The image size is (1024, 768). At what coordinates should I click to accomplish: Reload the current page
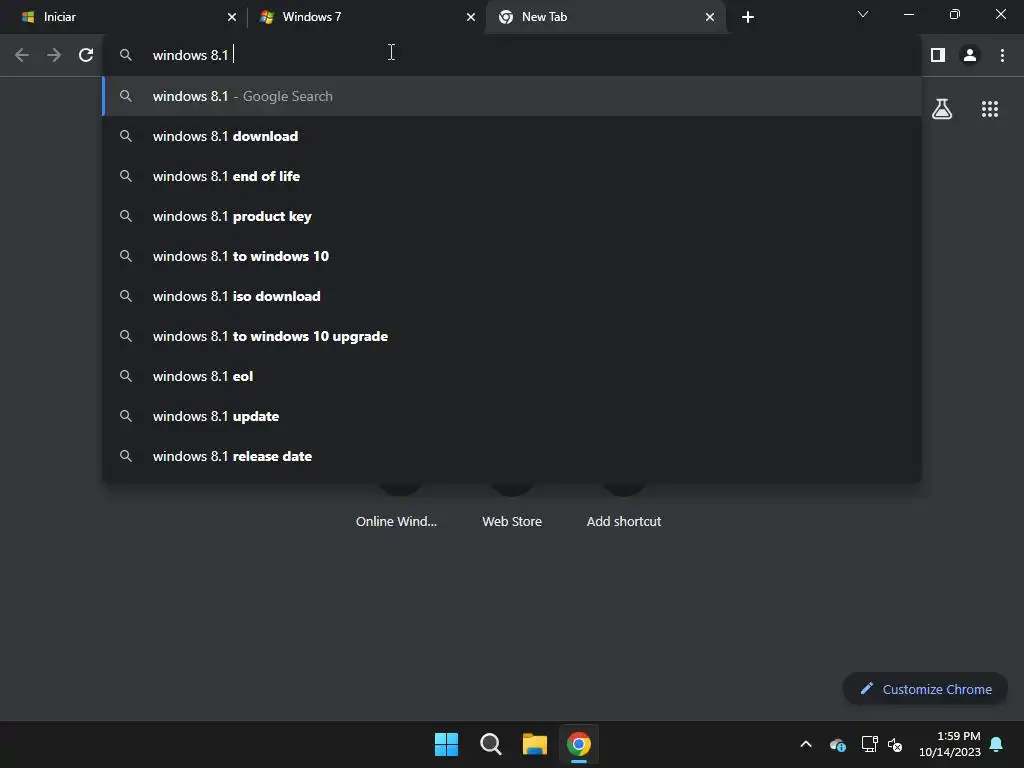pos(86,55)
